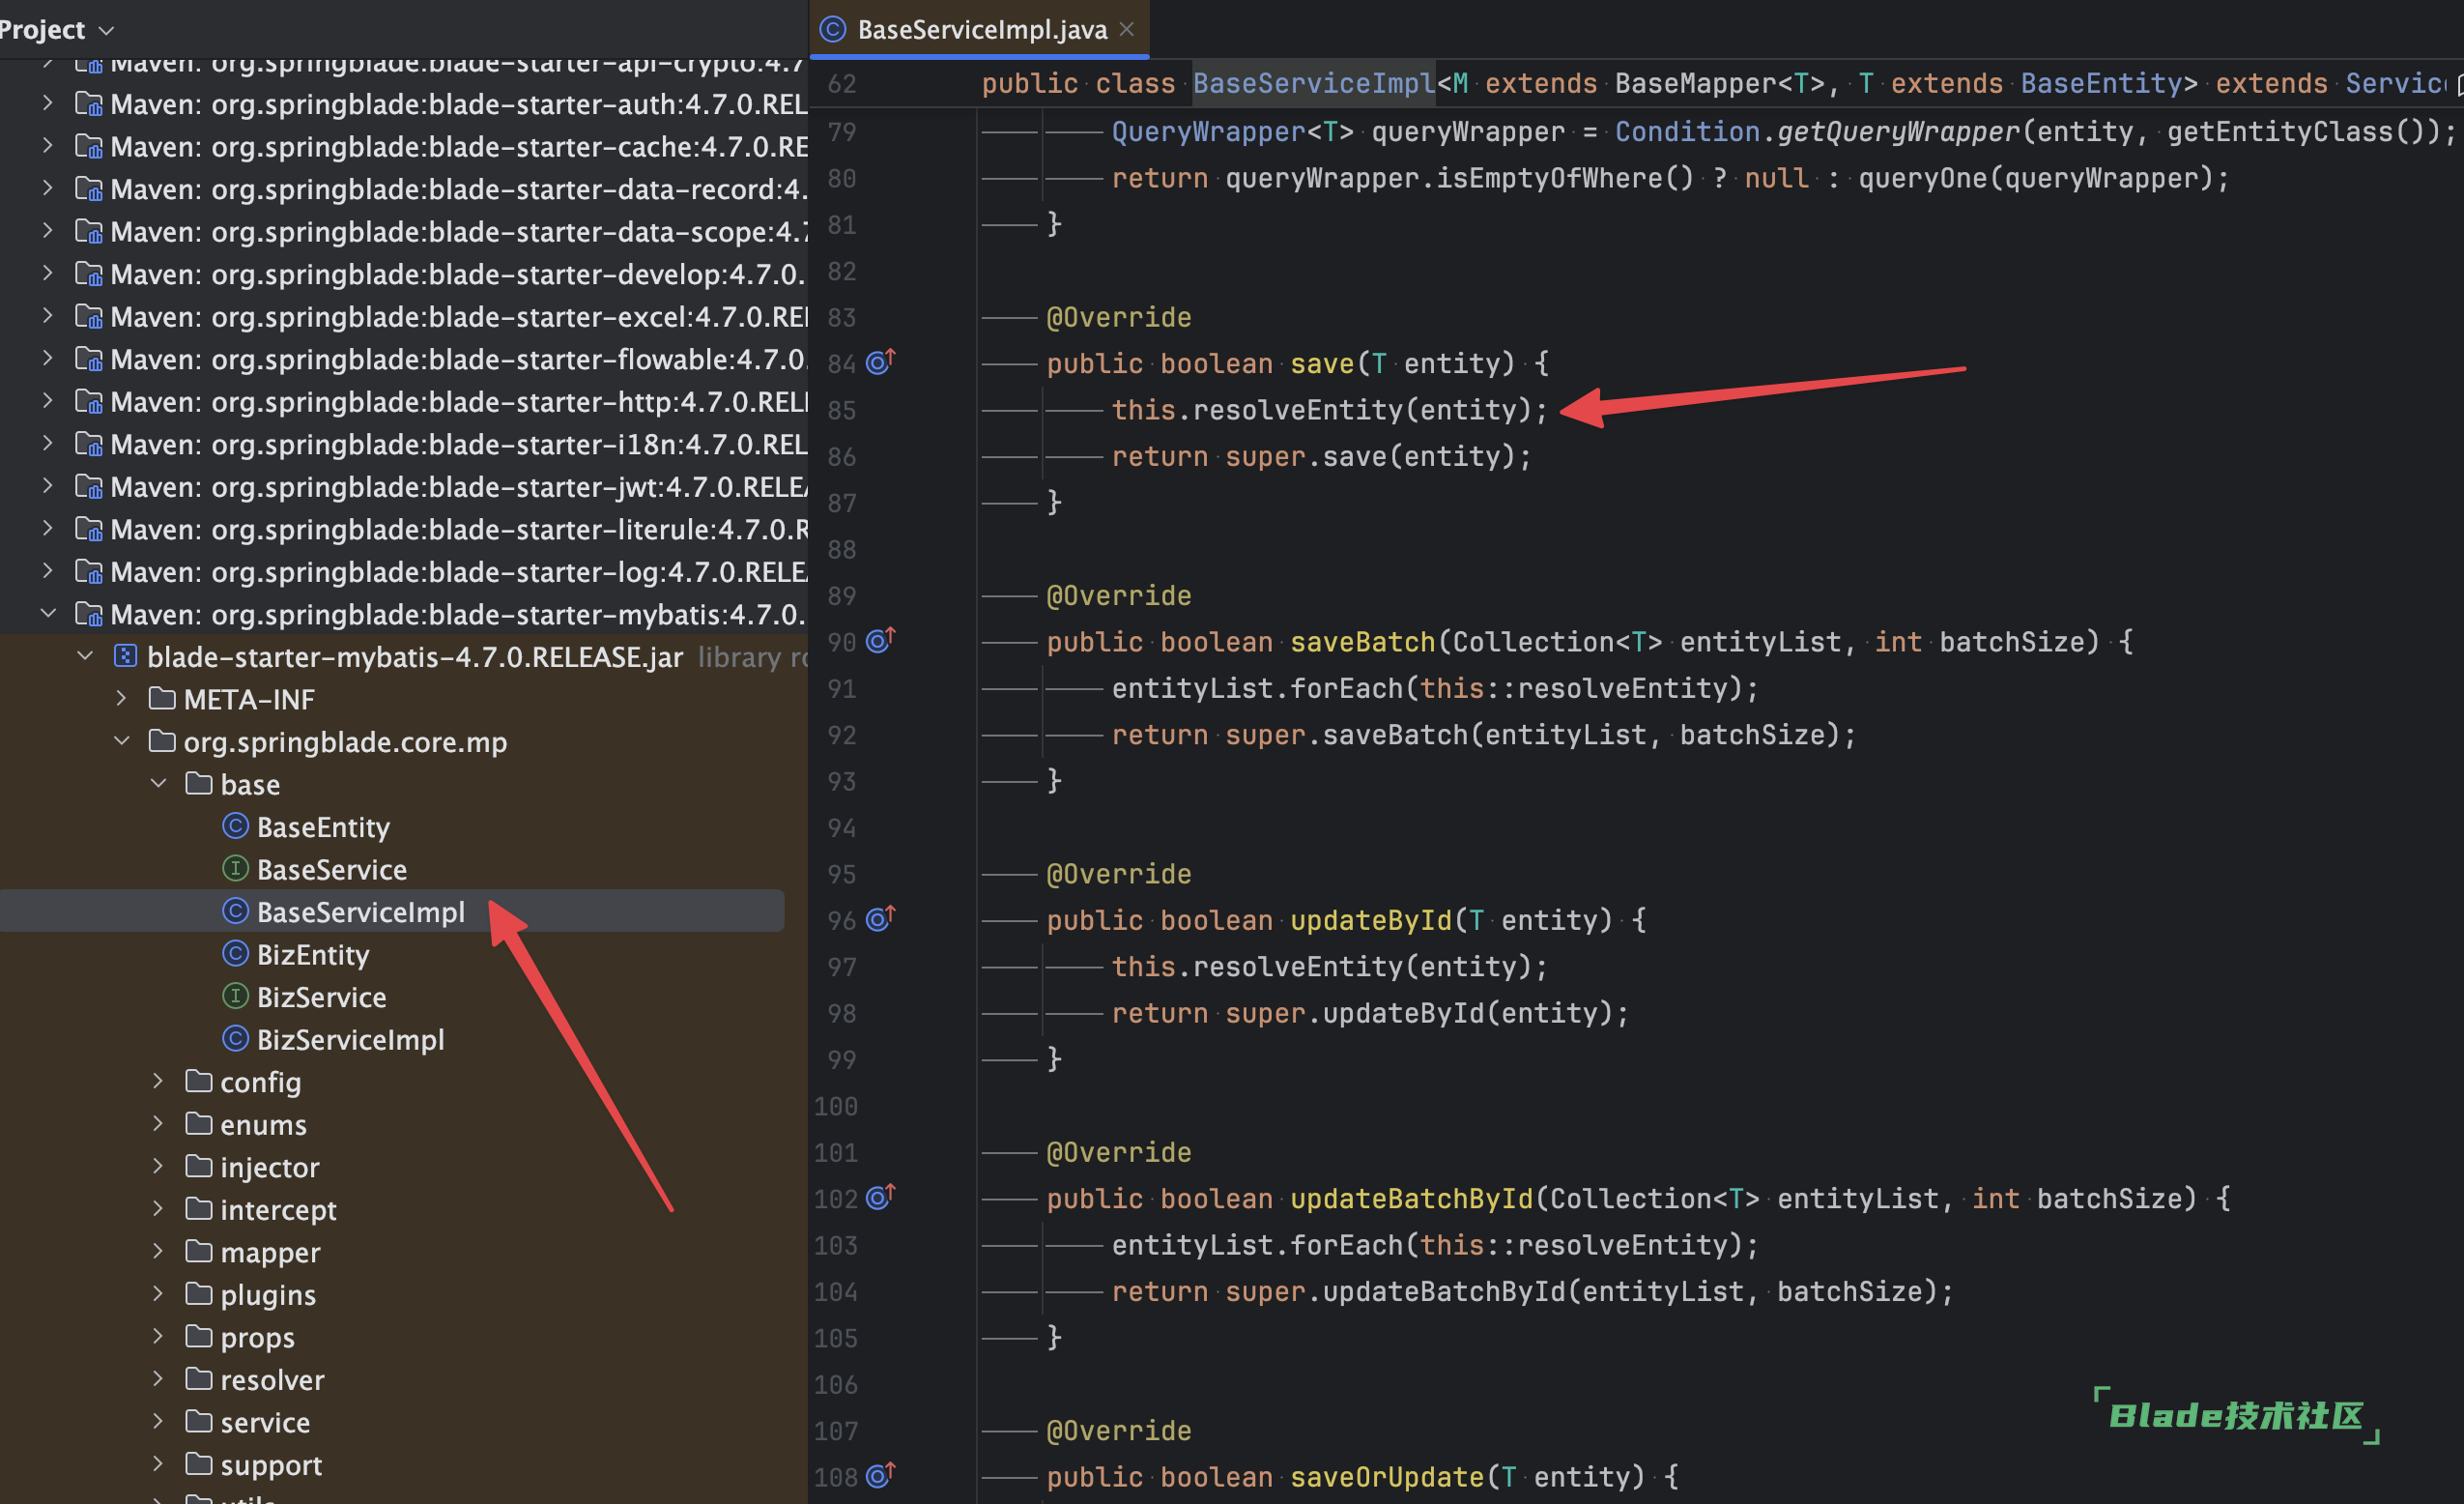
Task: Click resolveEntity call on line 85
Action: pyautogui.click(x=1298, y=410)
